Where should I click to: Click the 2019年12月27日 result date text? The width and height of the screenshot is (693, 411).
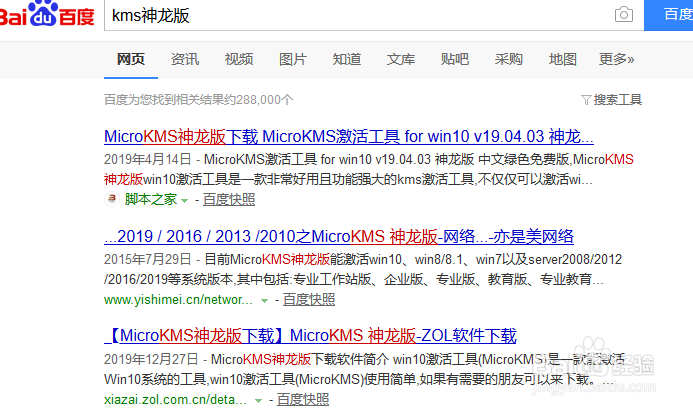click(x=151, y=359)
